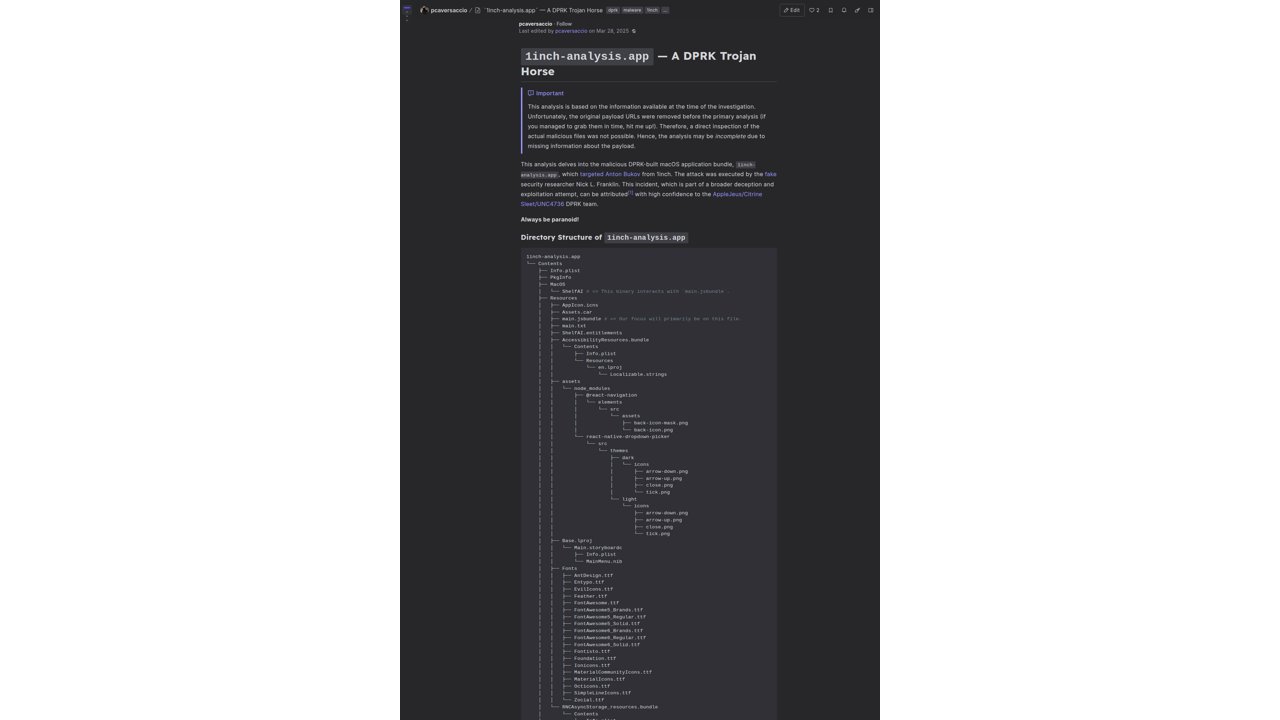Select 'main.txt' in the directory listing
1280x720 pixels.
click(574, 326)
